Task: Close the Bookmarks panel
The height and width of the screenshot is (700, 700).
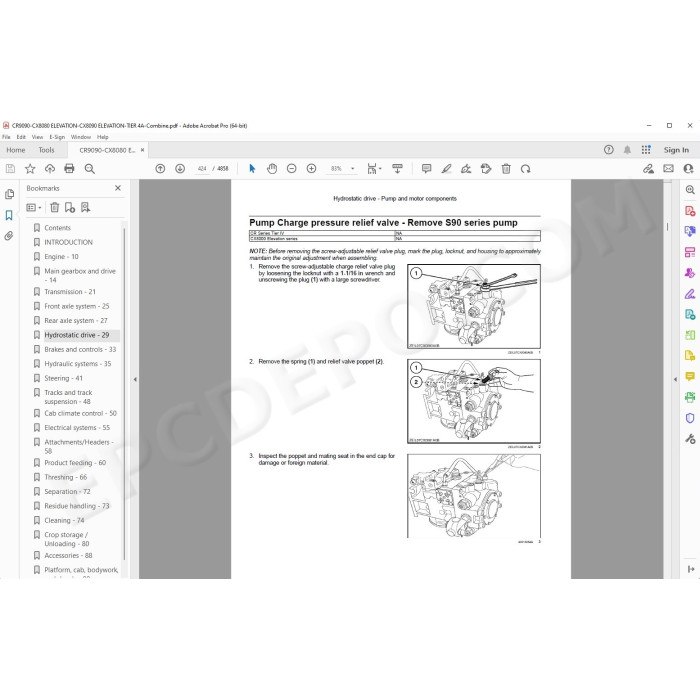Action: pyautogui.click(x=118, y=188)
